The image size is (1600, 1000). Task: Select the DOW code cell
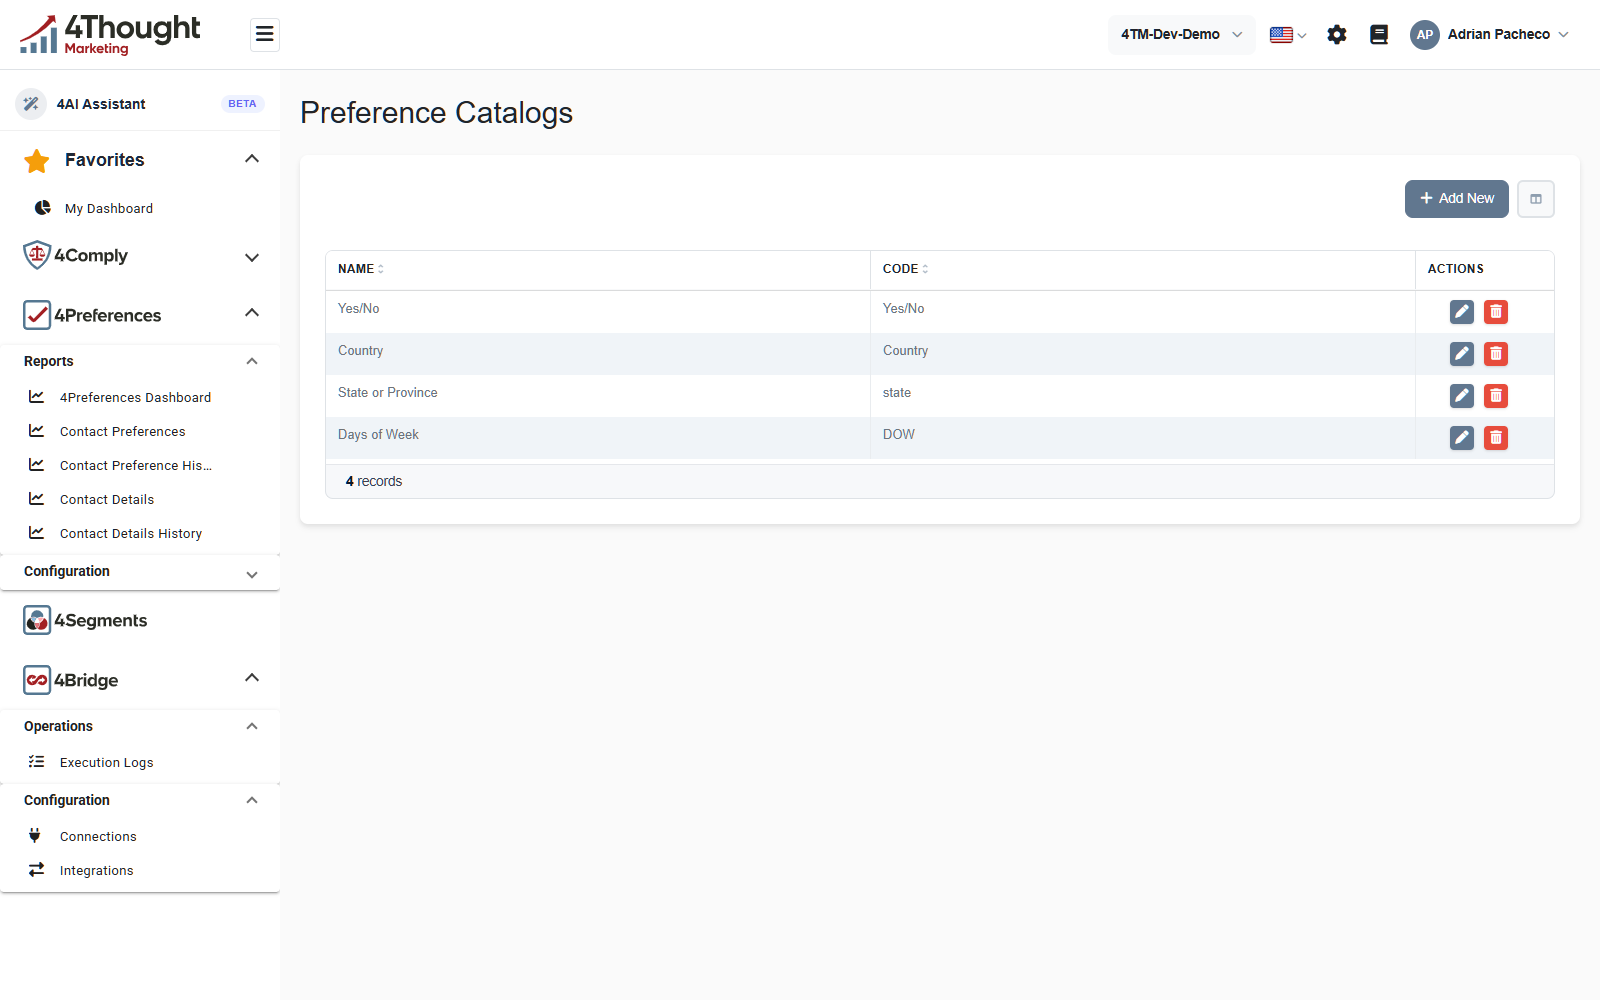coord(1143,438)
